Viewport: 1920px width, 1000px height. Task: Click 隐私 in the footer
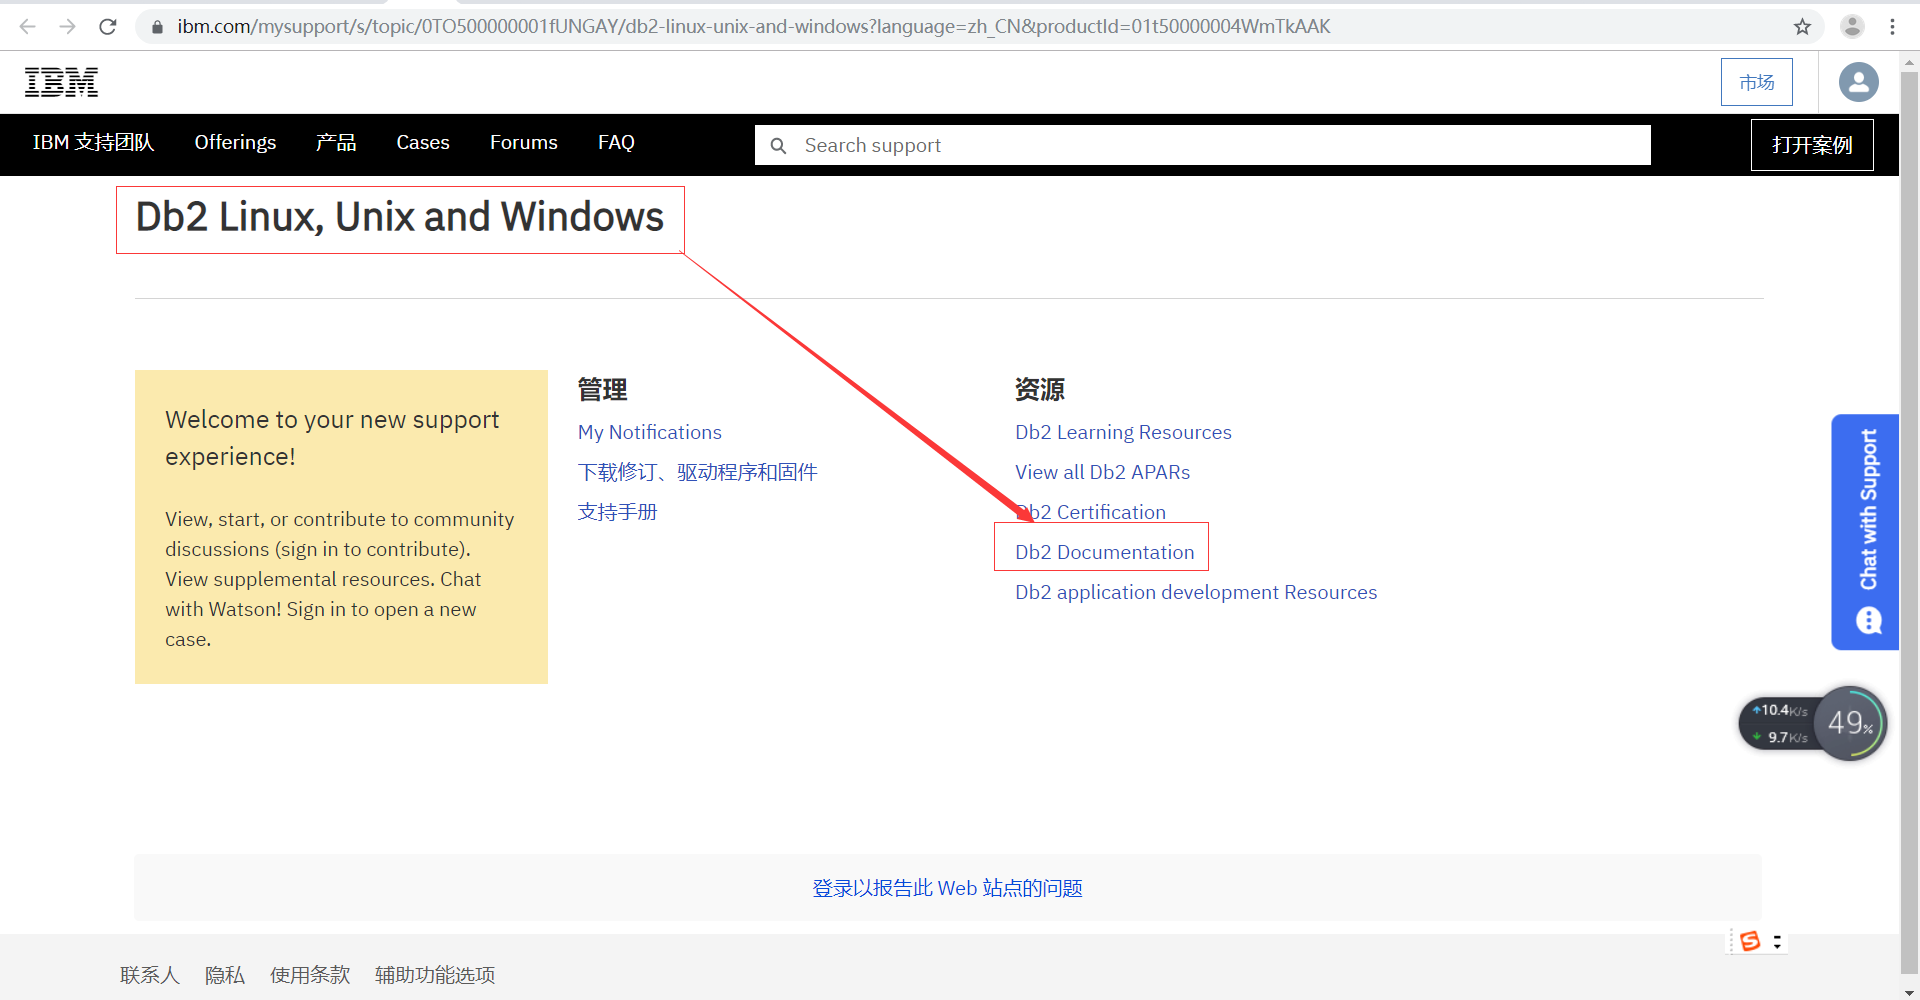[x=224, y=974]
